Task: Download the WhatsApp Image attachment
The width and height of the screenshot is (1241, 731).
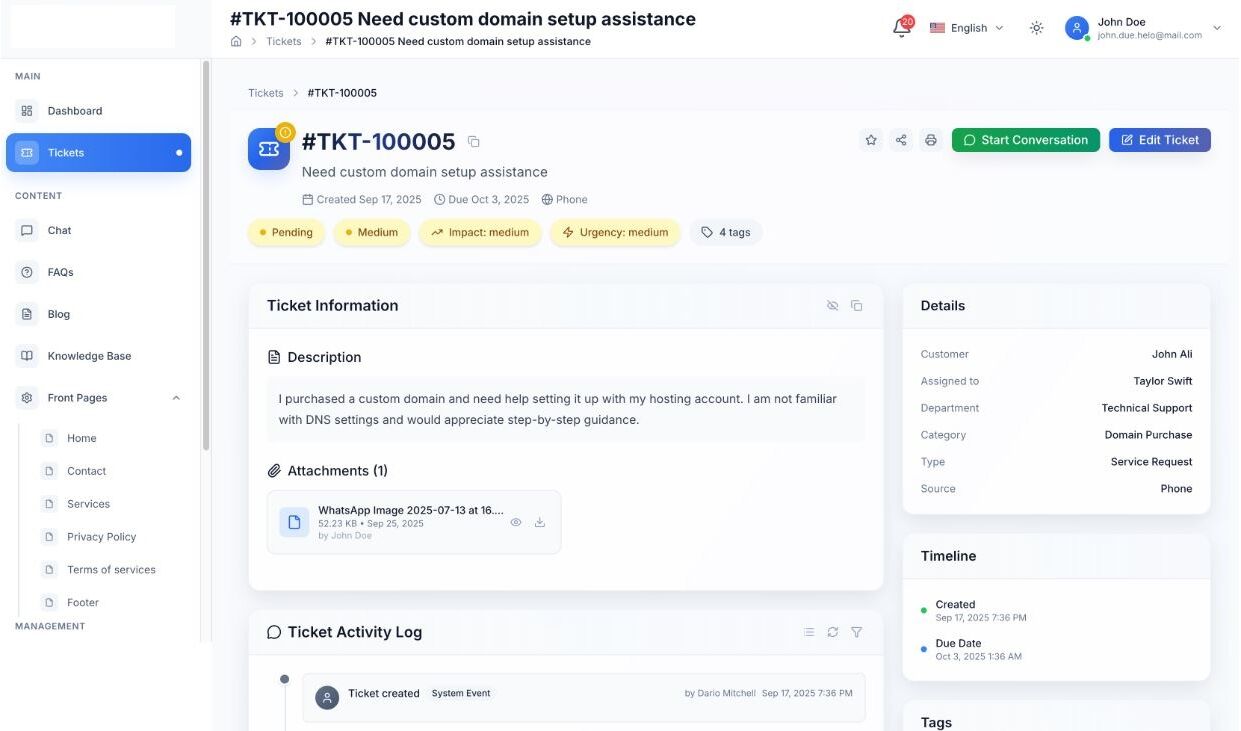Action: pyautogui.click(x=540, y=522)
